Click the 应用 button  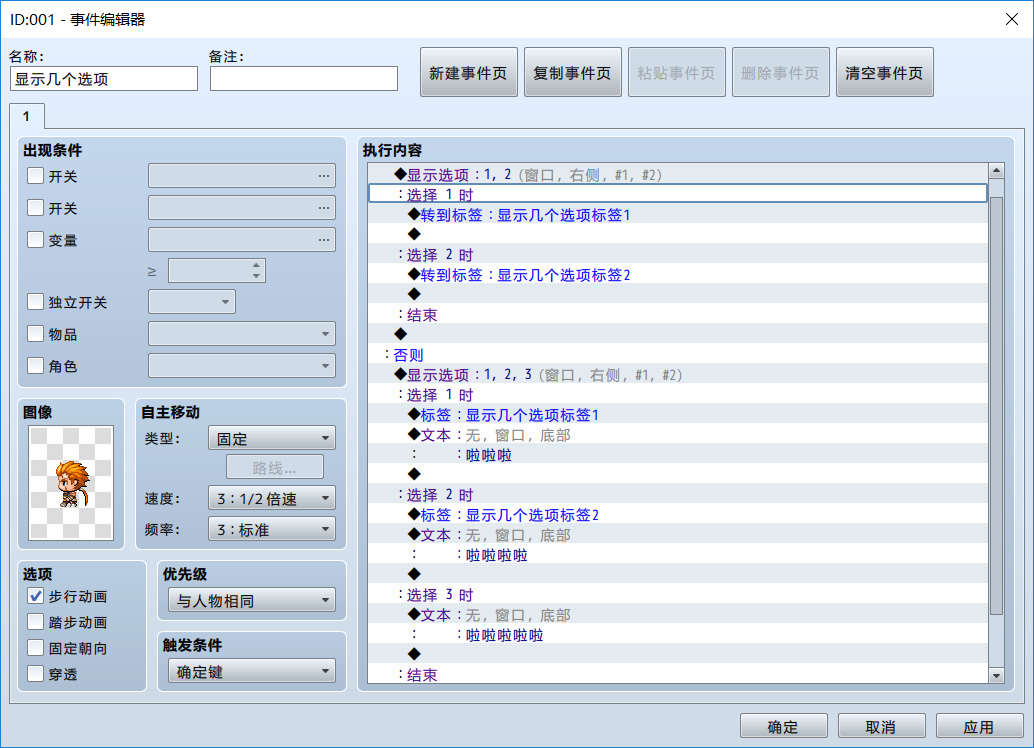tap(979, 727)
